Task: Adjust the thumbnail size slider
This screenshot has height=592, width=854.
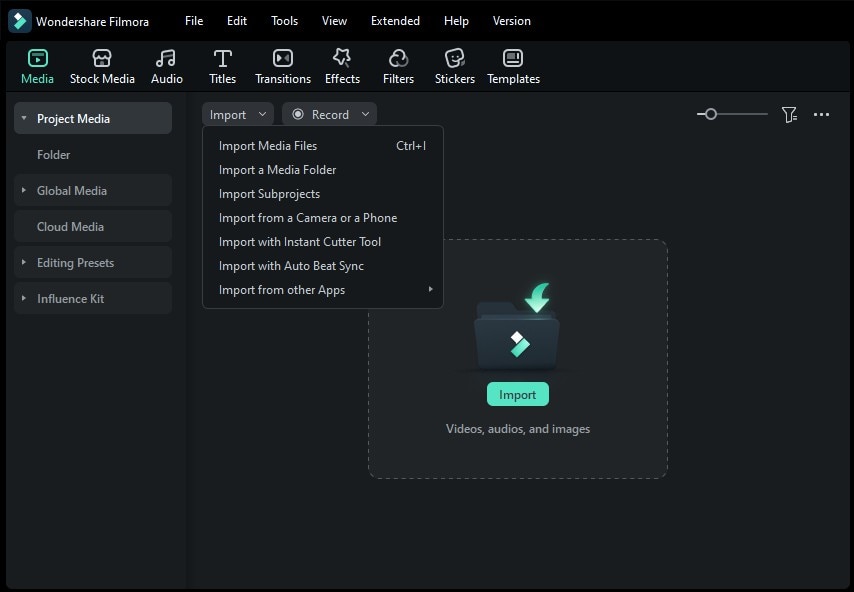Action: click(710, 114)
